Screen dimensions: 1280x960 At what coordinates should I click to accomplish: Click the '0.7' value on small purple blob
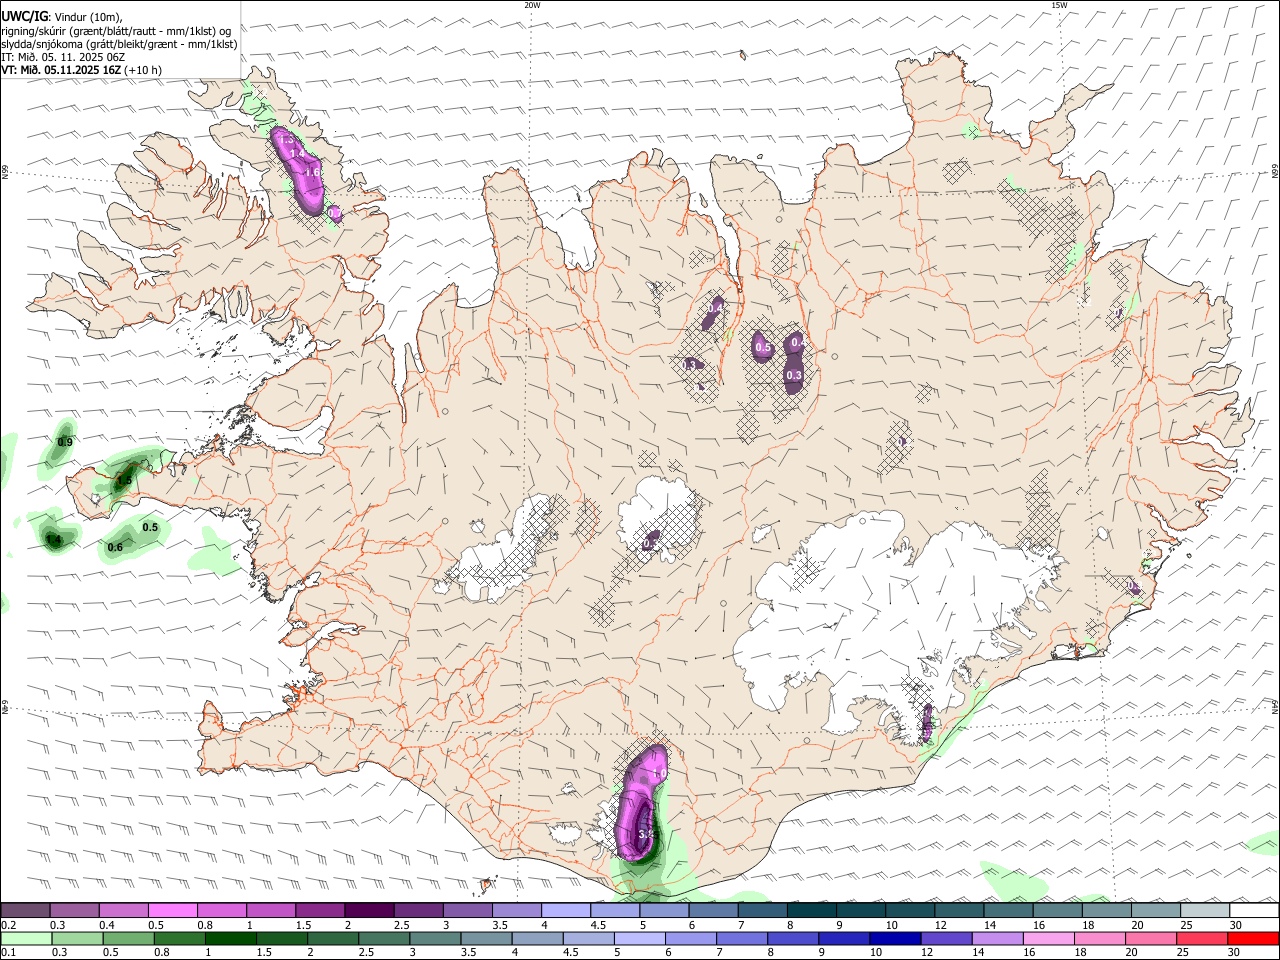pyautogui.click(x=333, y=213)
